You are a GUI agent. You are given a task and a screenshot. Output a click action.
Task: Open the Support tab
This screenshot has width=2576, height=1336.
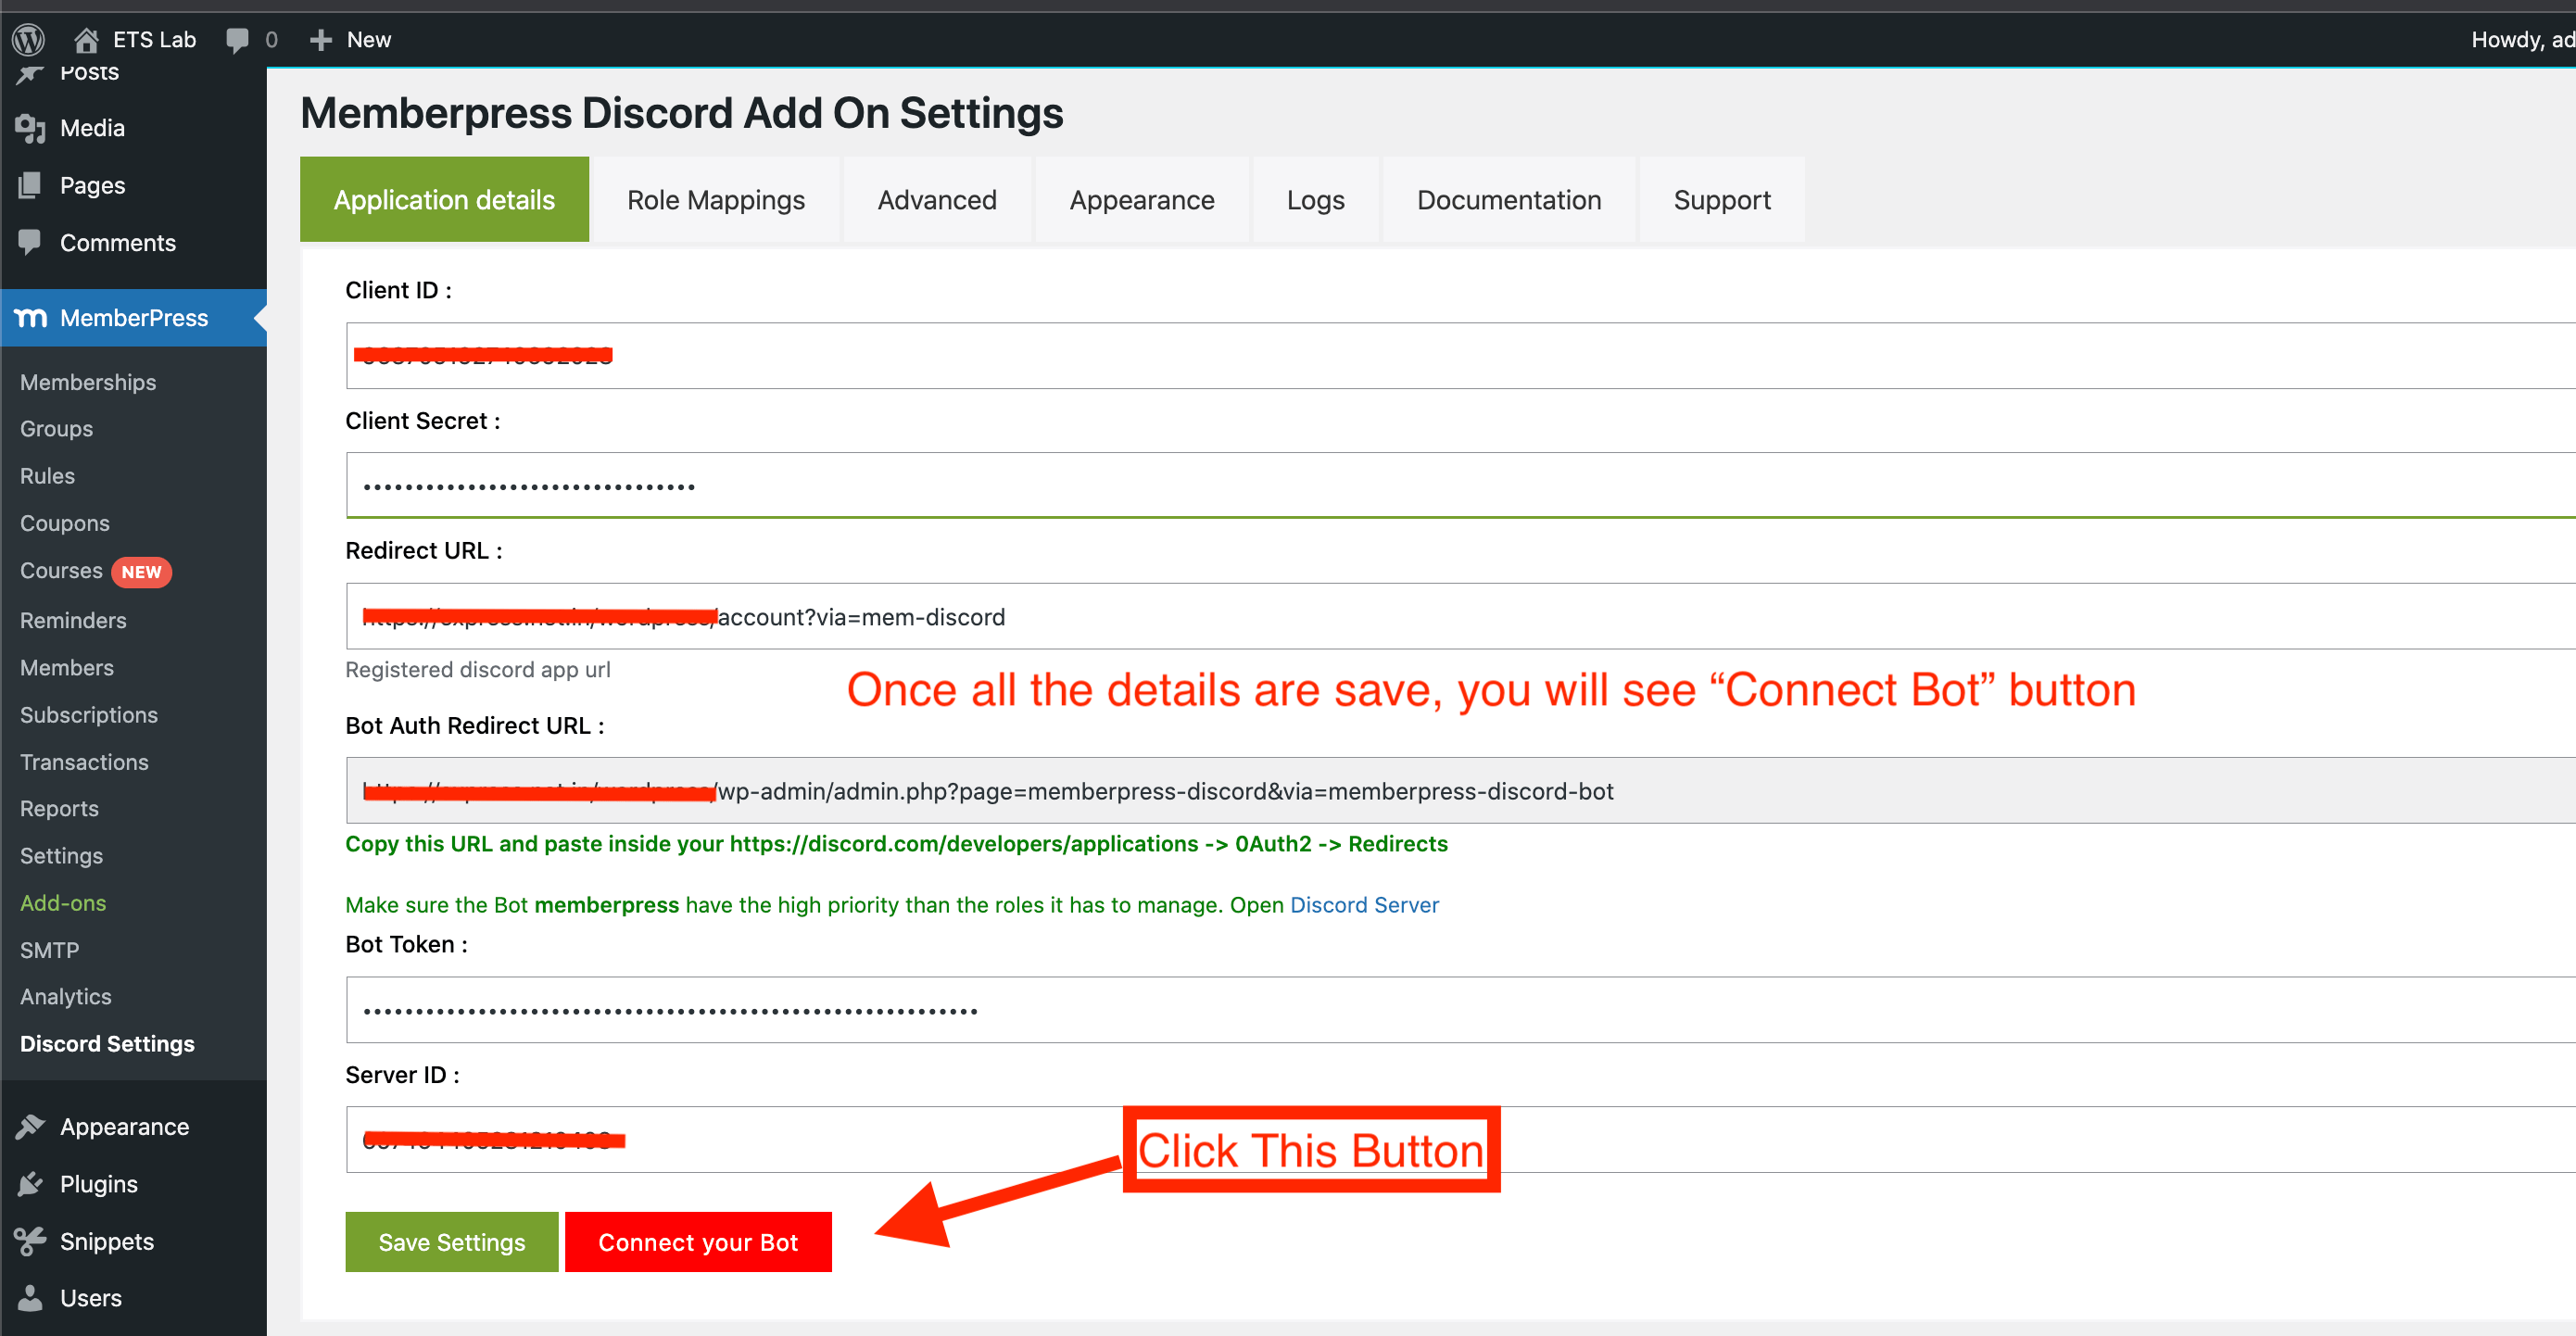point(1722,200)
